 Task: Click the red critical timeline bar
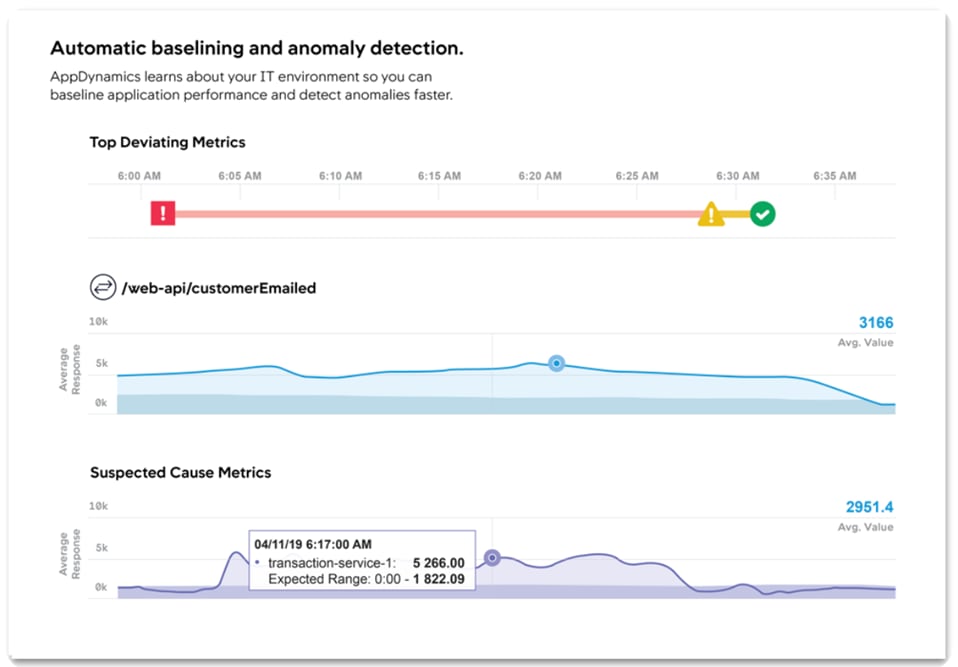(x=430, y=214)
